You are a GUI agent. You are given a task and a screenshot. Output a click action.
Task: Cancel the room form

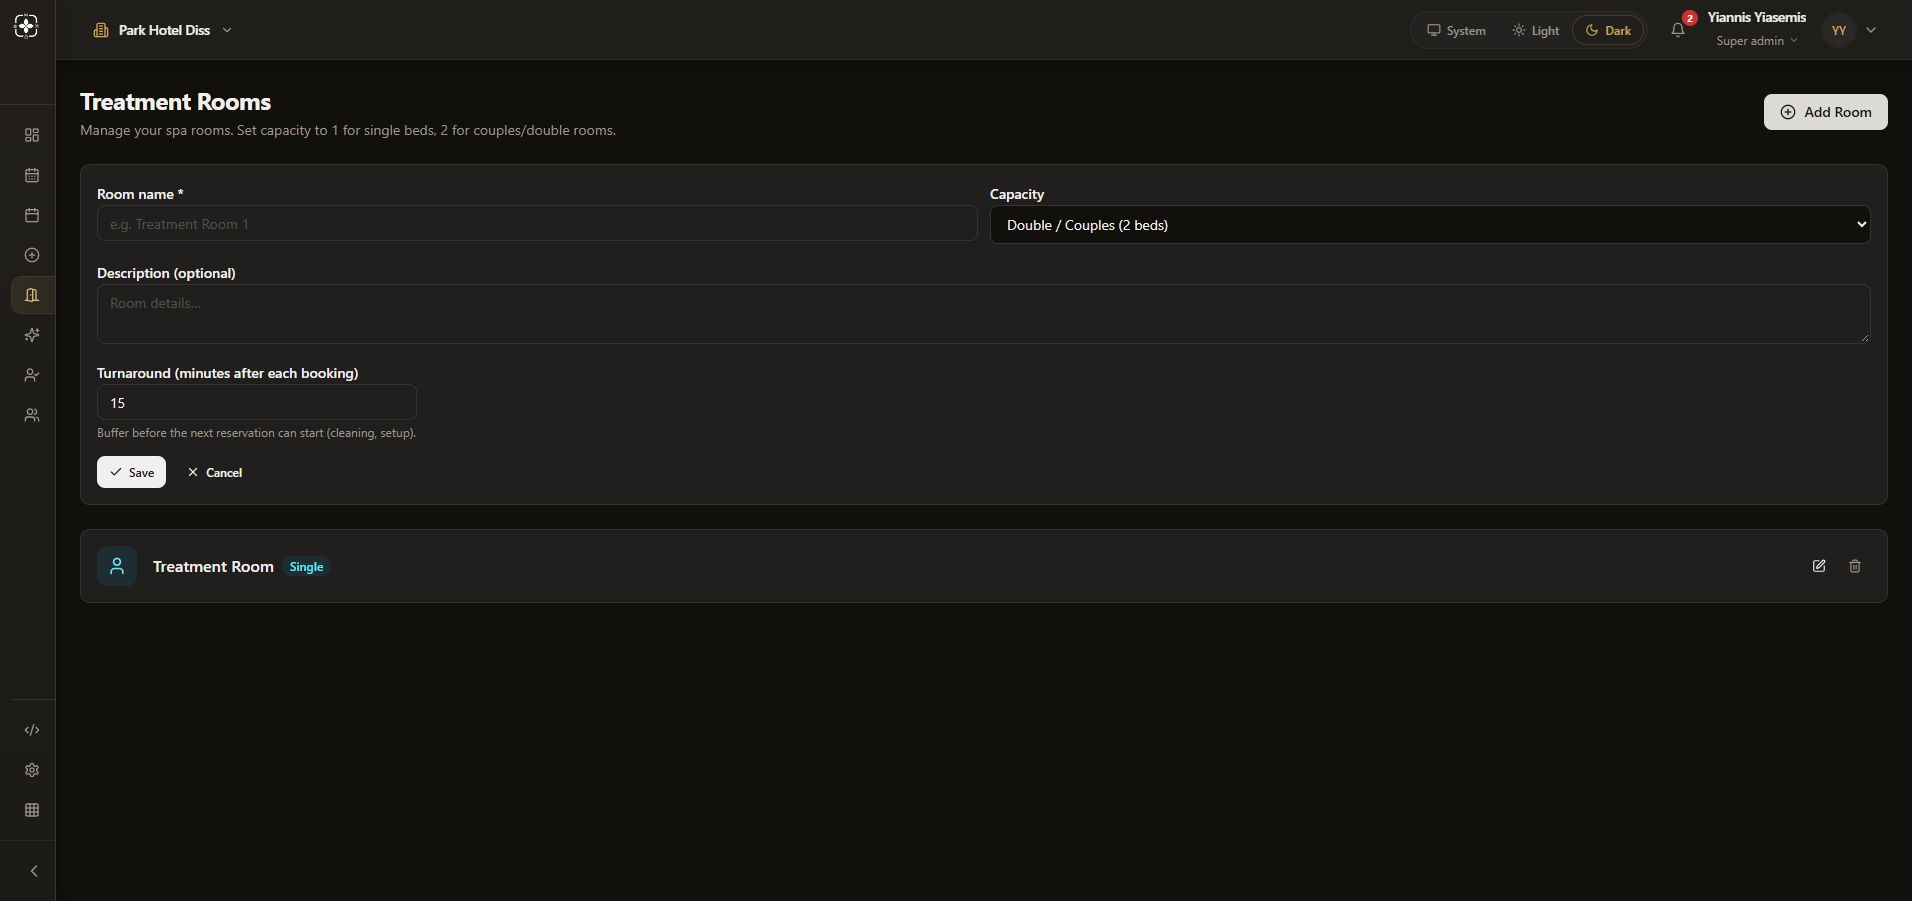tap(214, 472)
